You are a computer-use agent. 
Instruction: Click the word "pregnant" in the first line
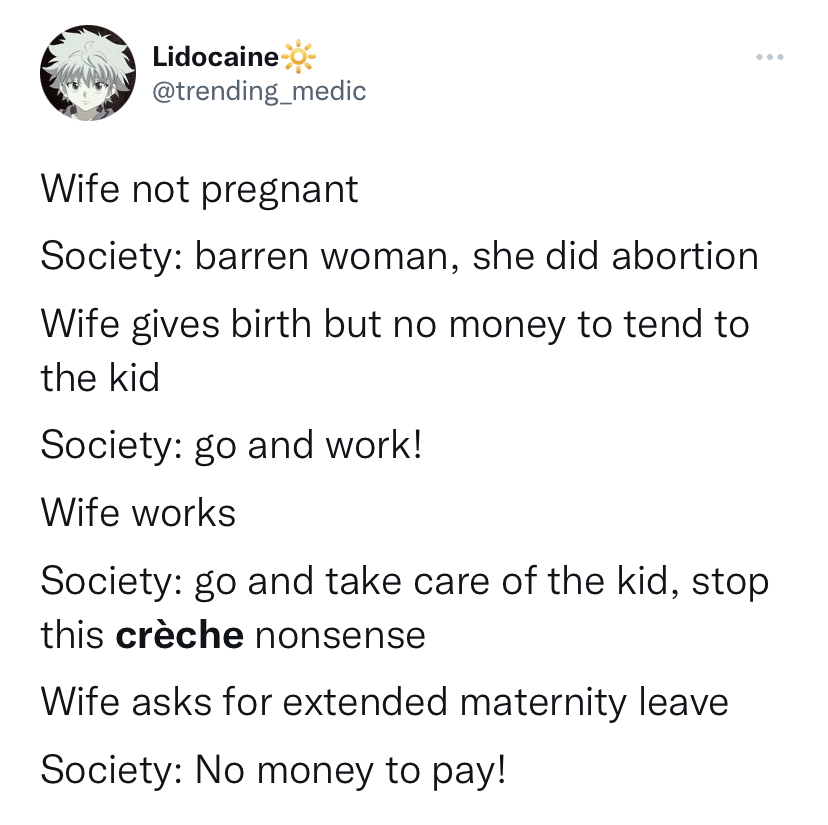(279, 189)
